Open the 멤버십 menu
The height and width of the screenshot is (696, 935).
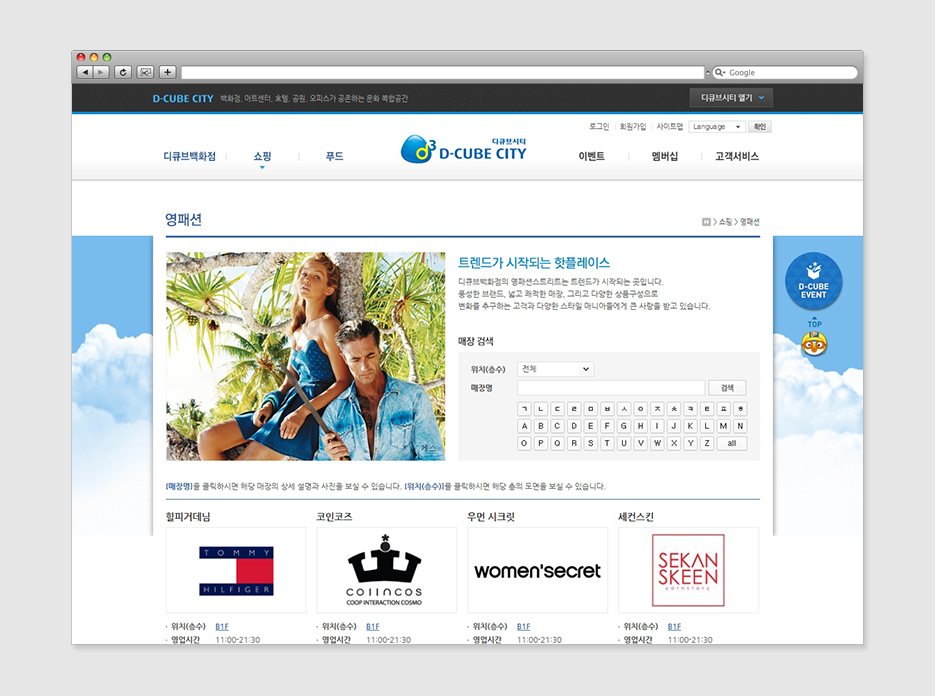tap(664, 156)
